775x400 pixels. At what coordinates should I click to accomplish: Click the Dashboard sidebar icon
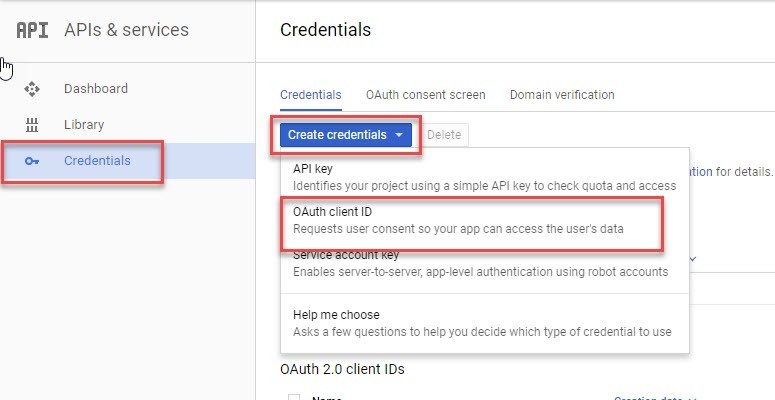pyautogui.click(x=32, y=89)
